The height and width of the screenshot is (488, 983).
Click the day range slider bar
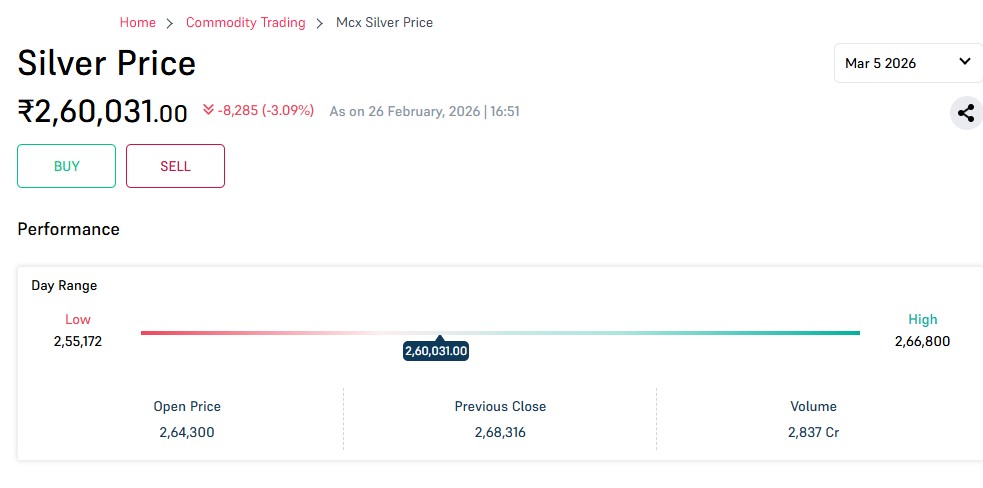[x=650, y=333]
